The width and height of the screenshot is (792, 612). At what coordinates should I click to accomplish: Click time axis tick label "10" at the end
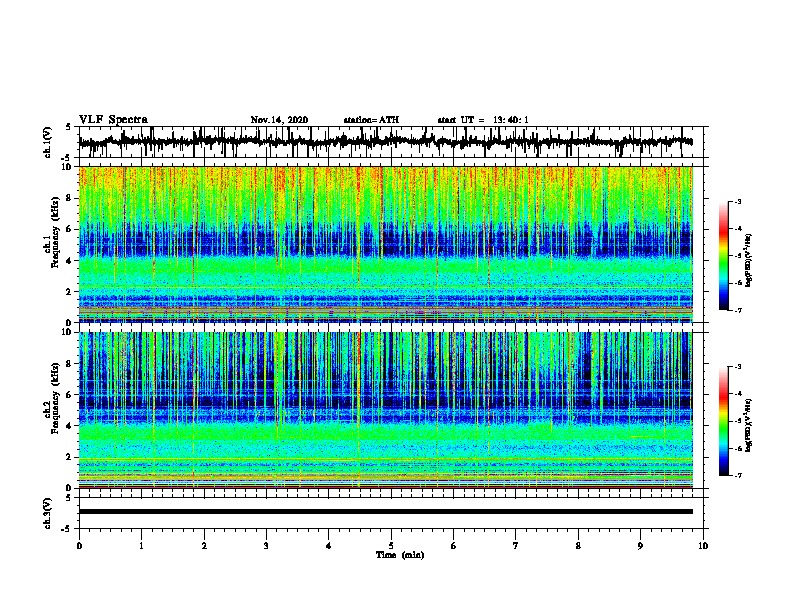pos(703,546)
